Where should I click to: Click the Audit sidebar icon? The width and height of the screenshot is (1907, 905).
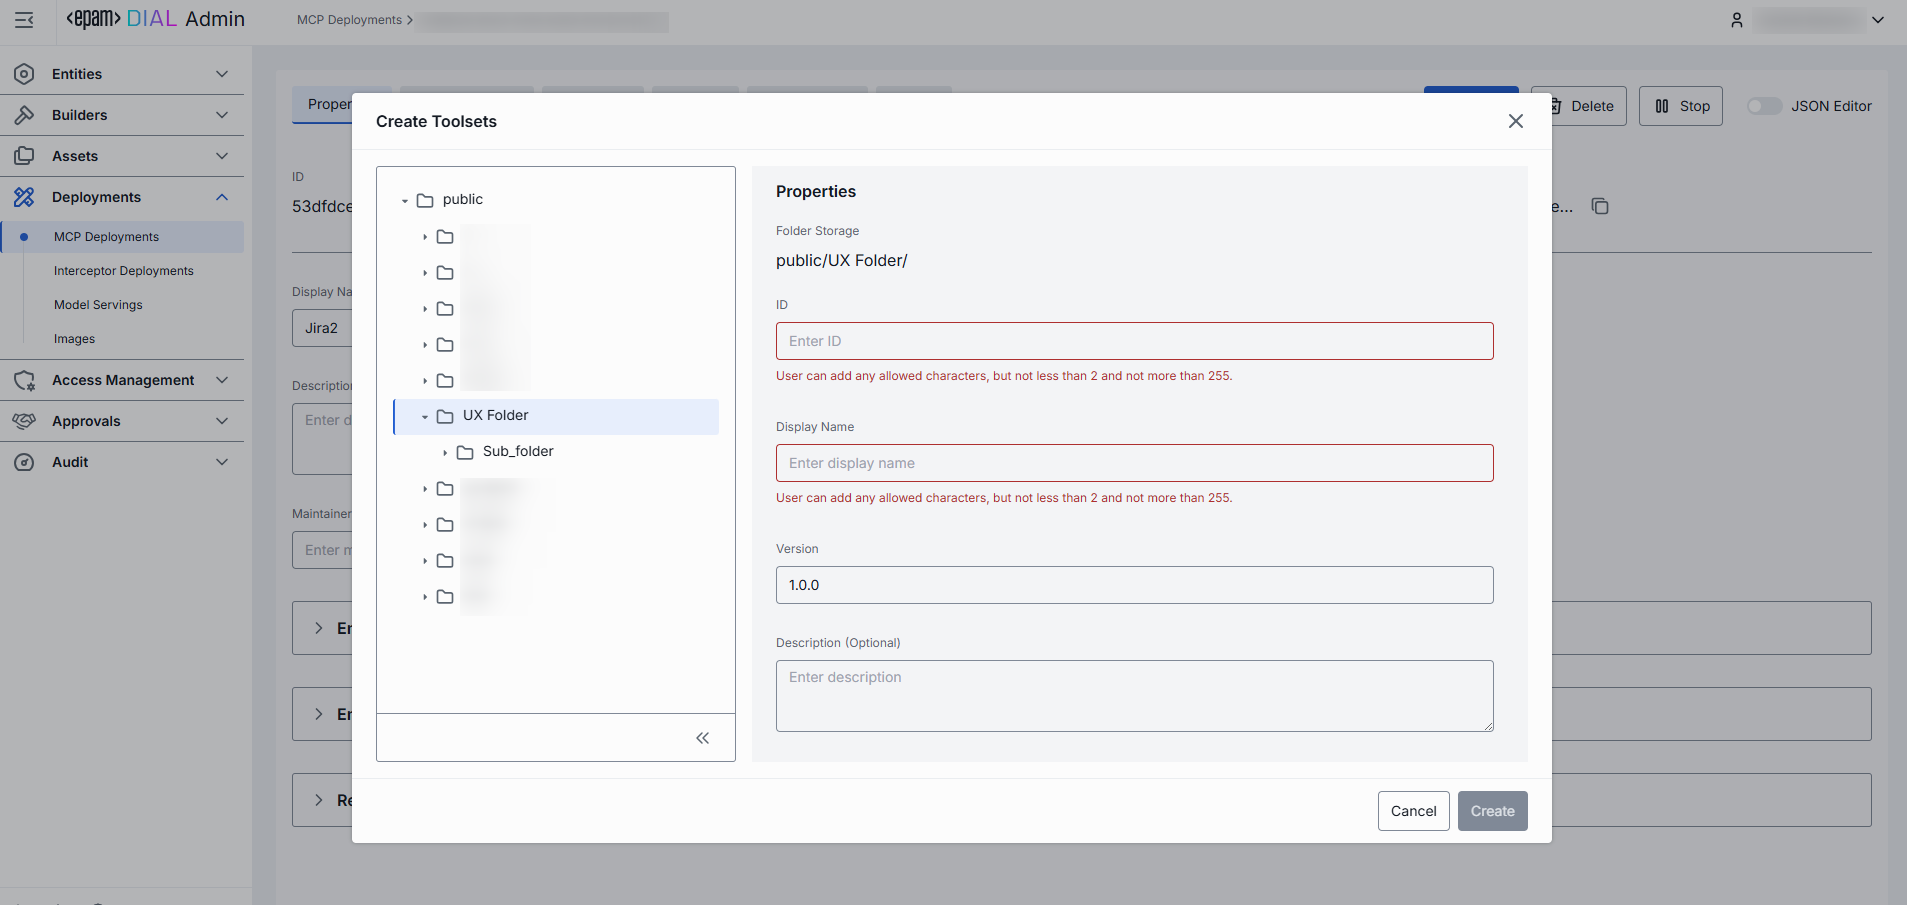pos(24,462)
